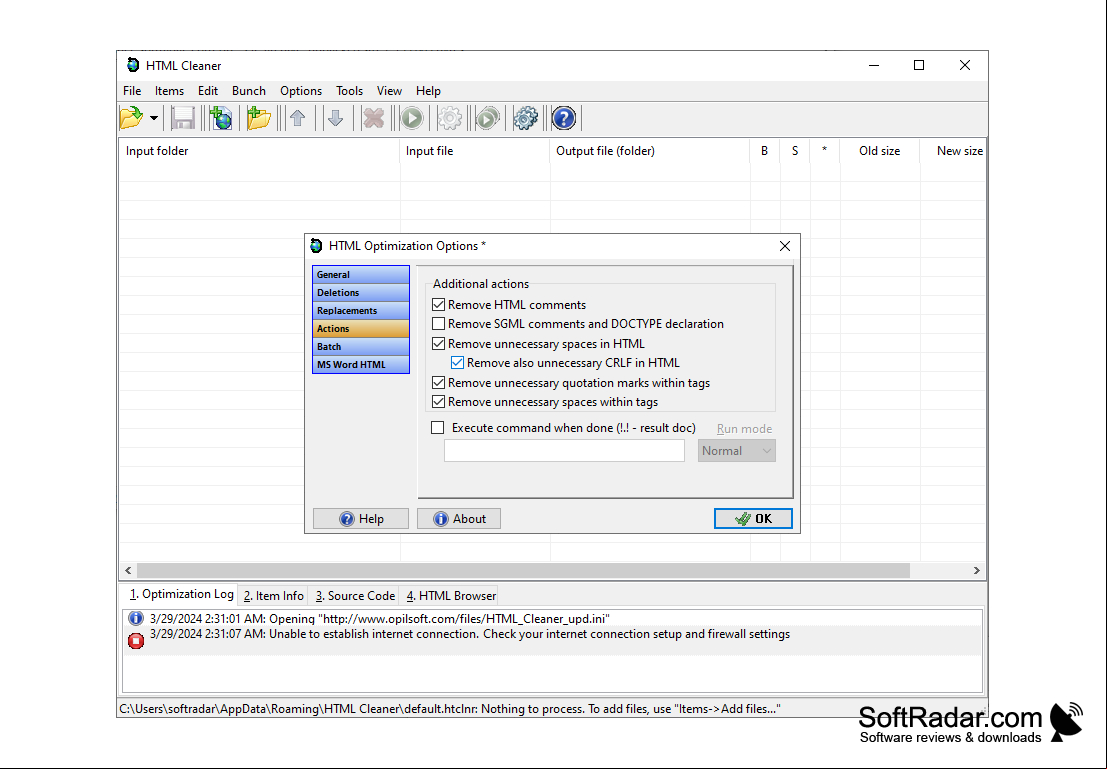Click the Output file (folder) column header
This screenshot has height=769, width=1107.
[650, 151]
